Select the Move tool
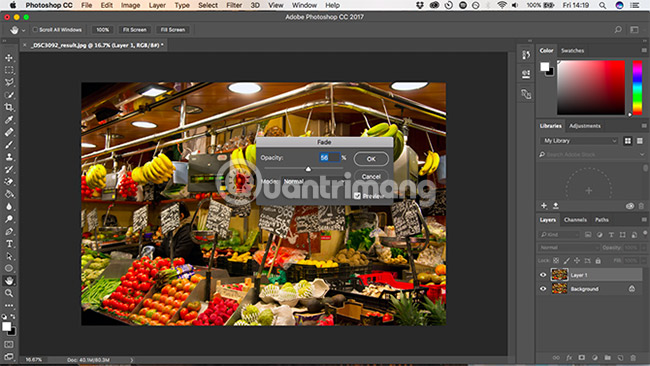This screenshot has width=650, height=366. (x=9, y=58)
